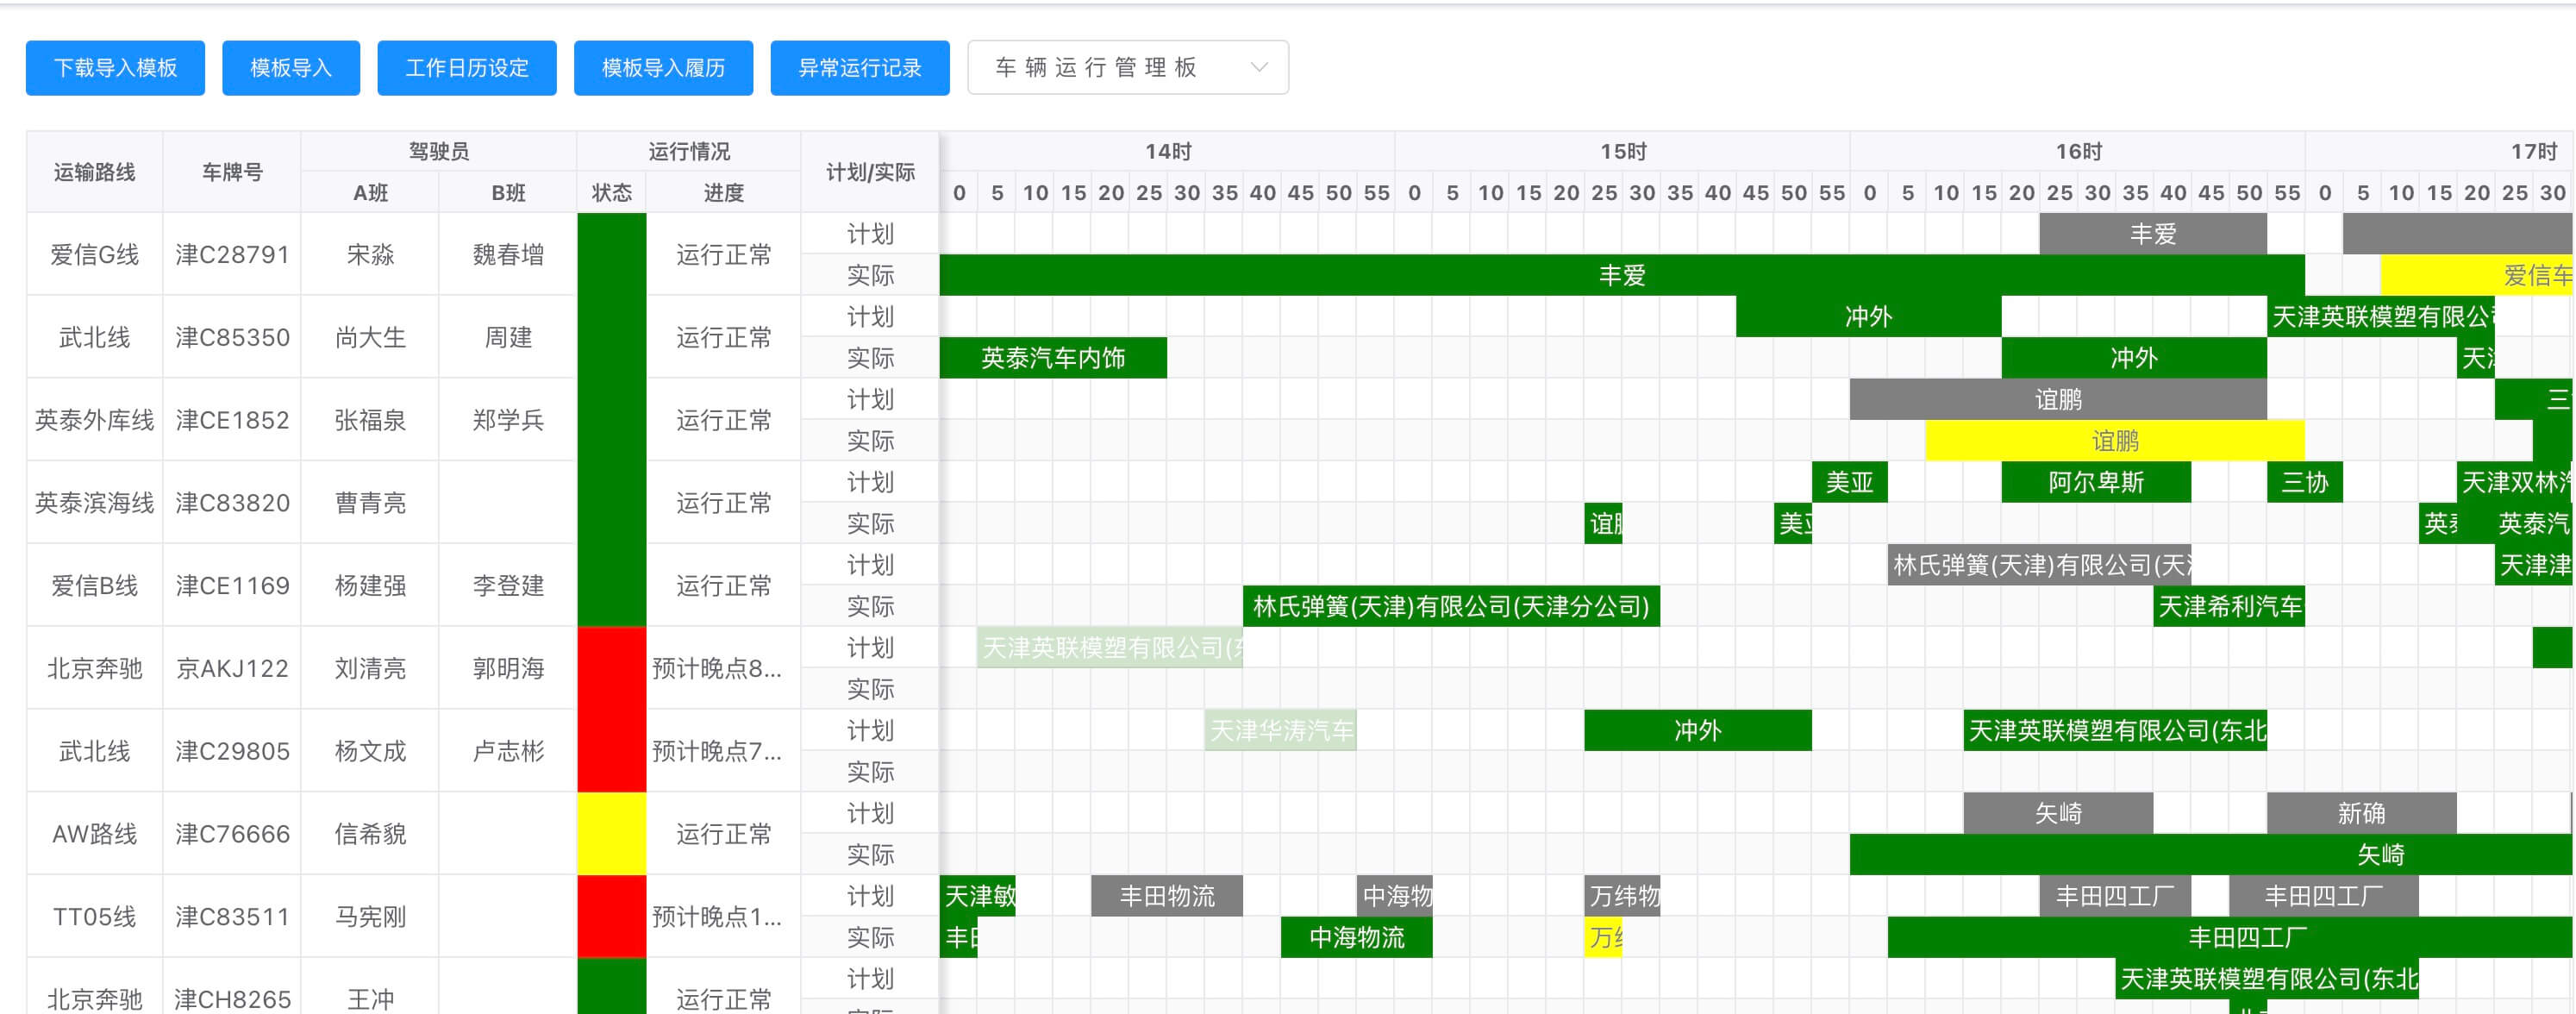Click the B班 sub-header

tap(508, 193)
